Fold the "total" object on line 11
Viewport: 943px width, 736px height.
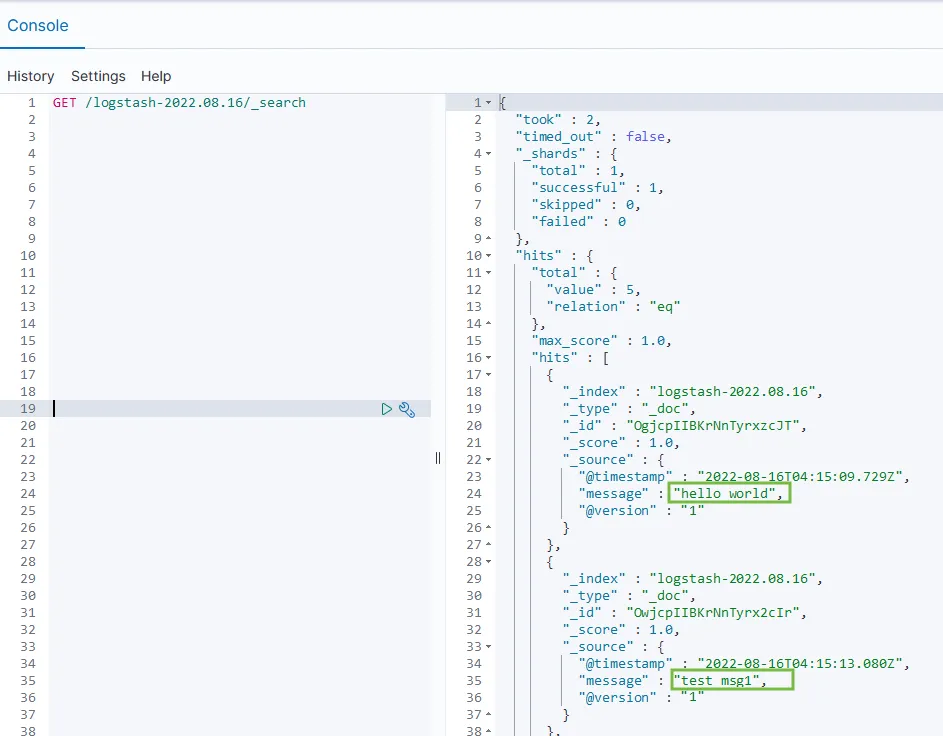tap(488, 273)
